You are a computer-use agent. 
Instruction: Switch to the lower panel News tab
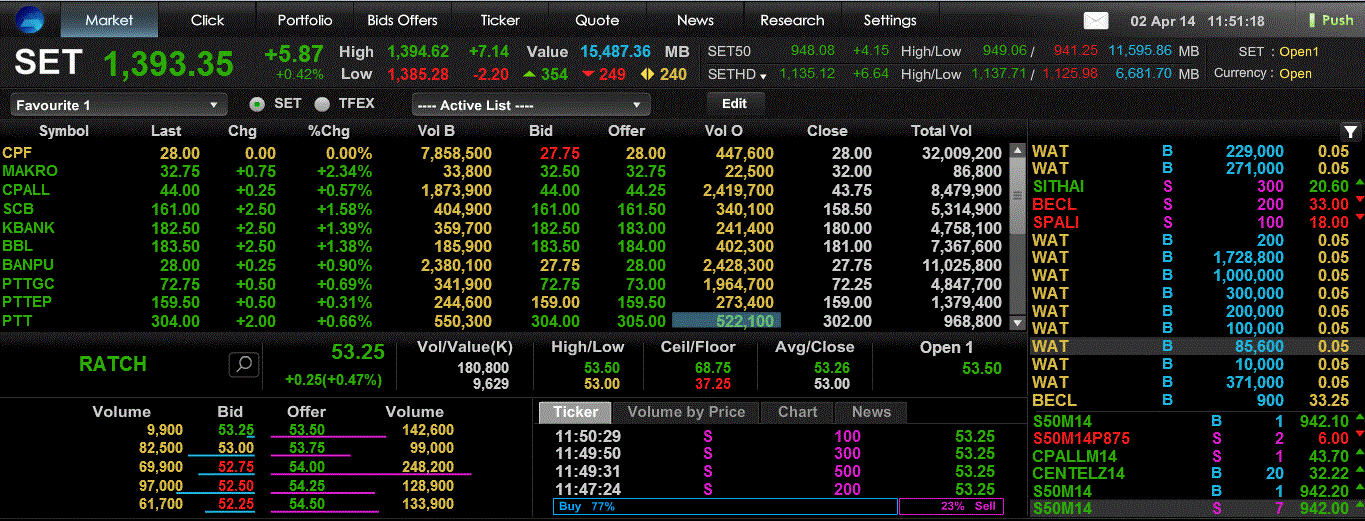tap(871, 412)
